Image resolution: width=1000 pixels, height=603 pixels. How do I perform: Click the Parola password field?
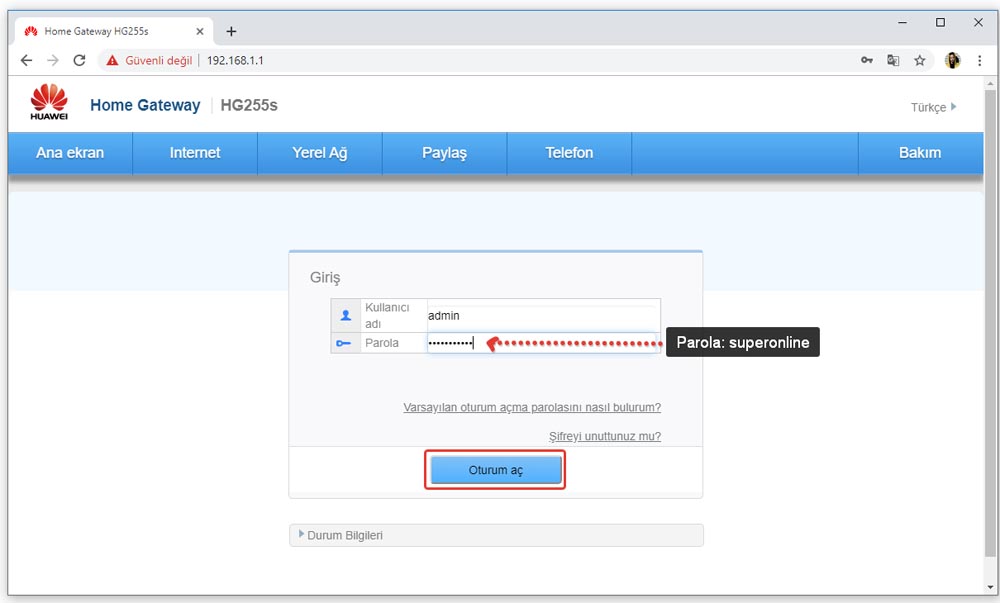click(x=542, y=343)
